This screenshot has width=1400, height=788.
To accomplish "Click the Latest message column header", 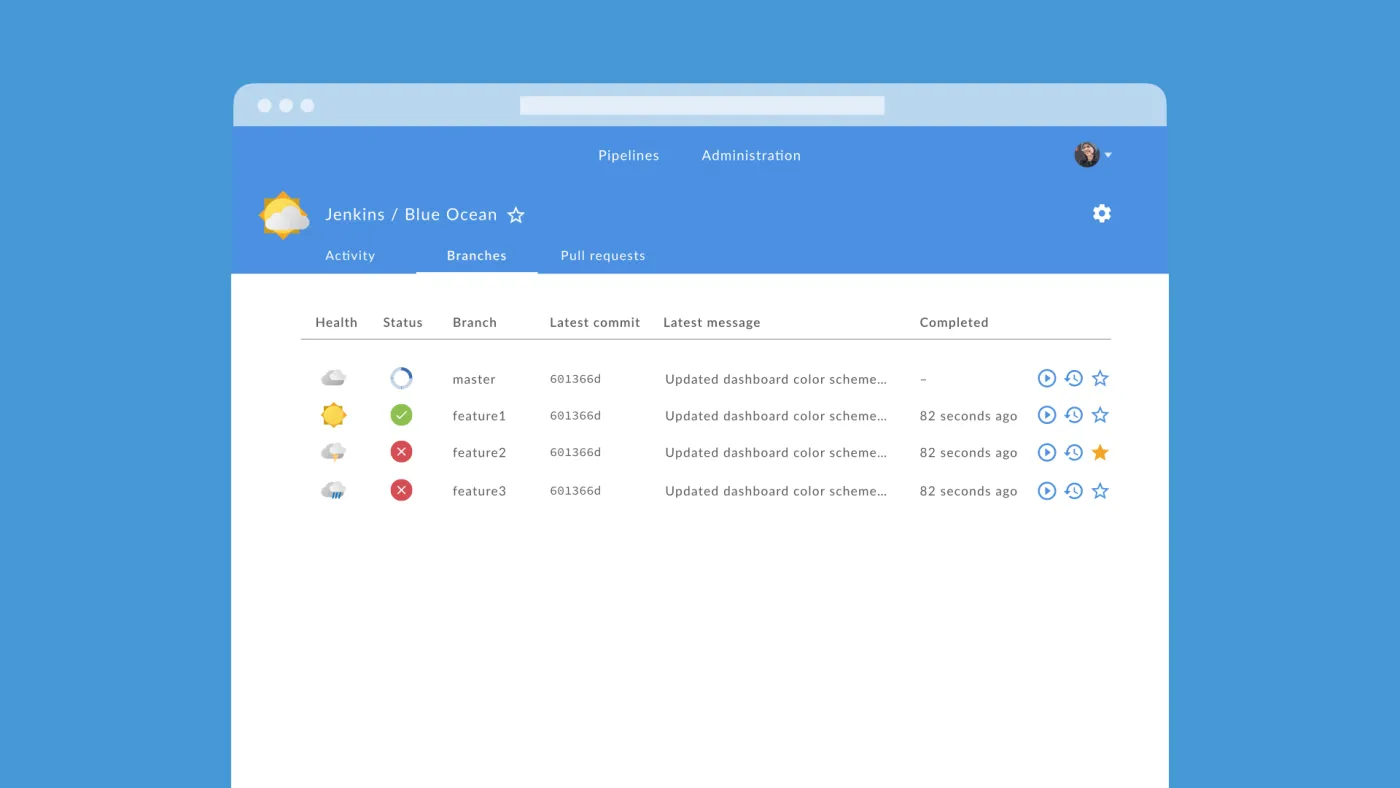I will click(712, 323).
